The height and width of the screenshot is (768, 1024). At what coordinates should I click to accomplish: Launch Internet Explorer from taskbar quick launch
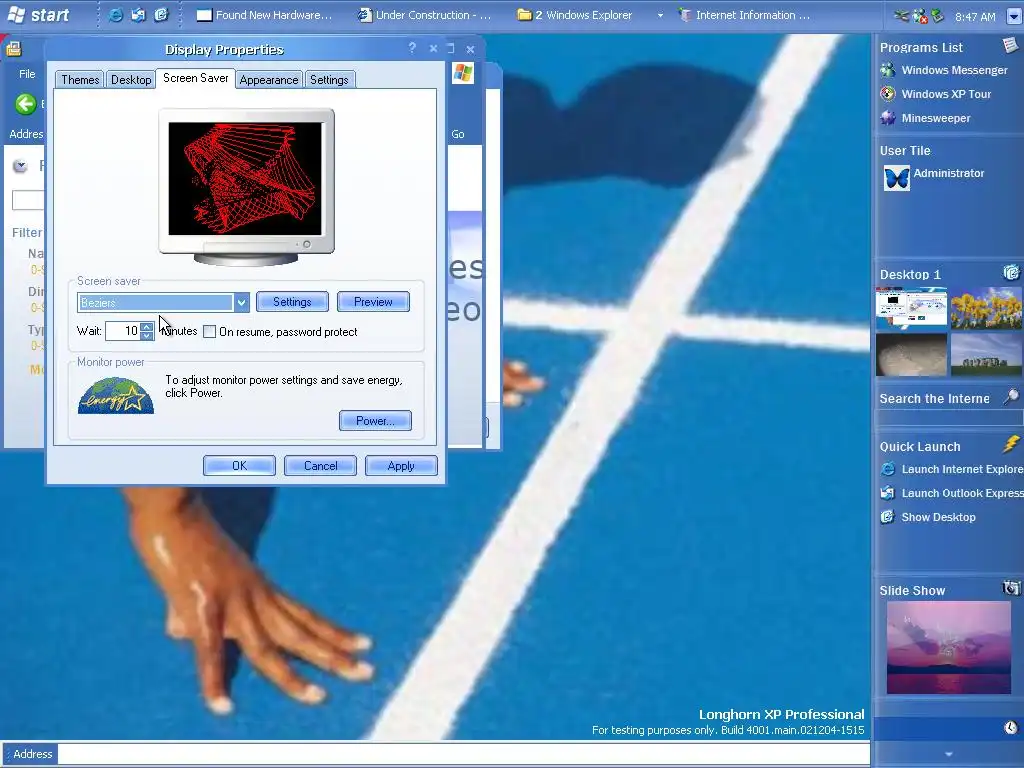point(116,15)
